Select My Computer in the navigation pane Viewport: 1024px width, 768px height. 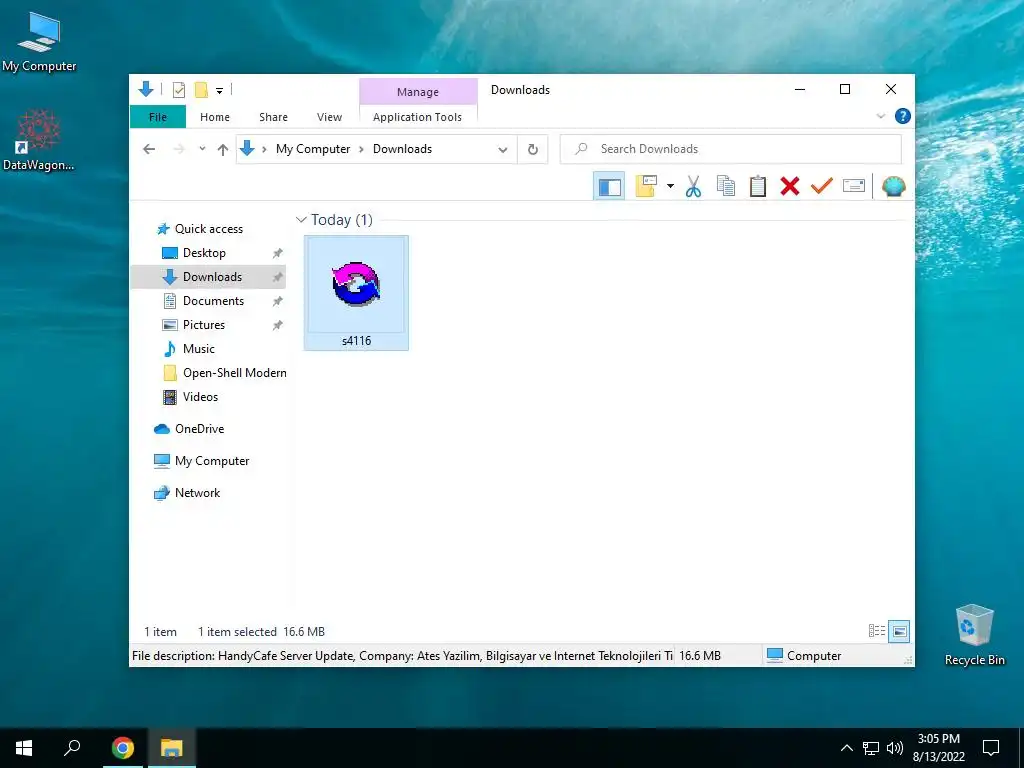[x=212, y=461]
